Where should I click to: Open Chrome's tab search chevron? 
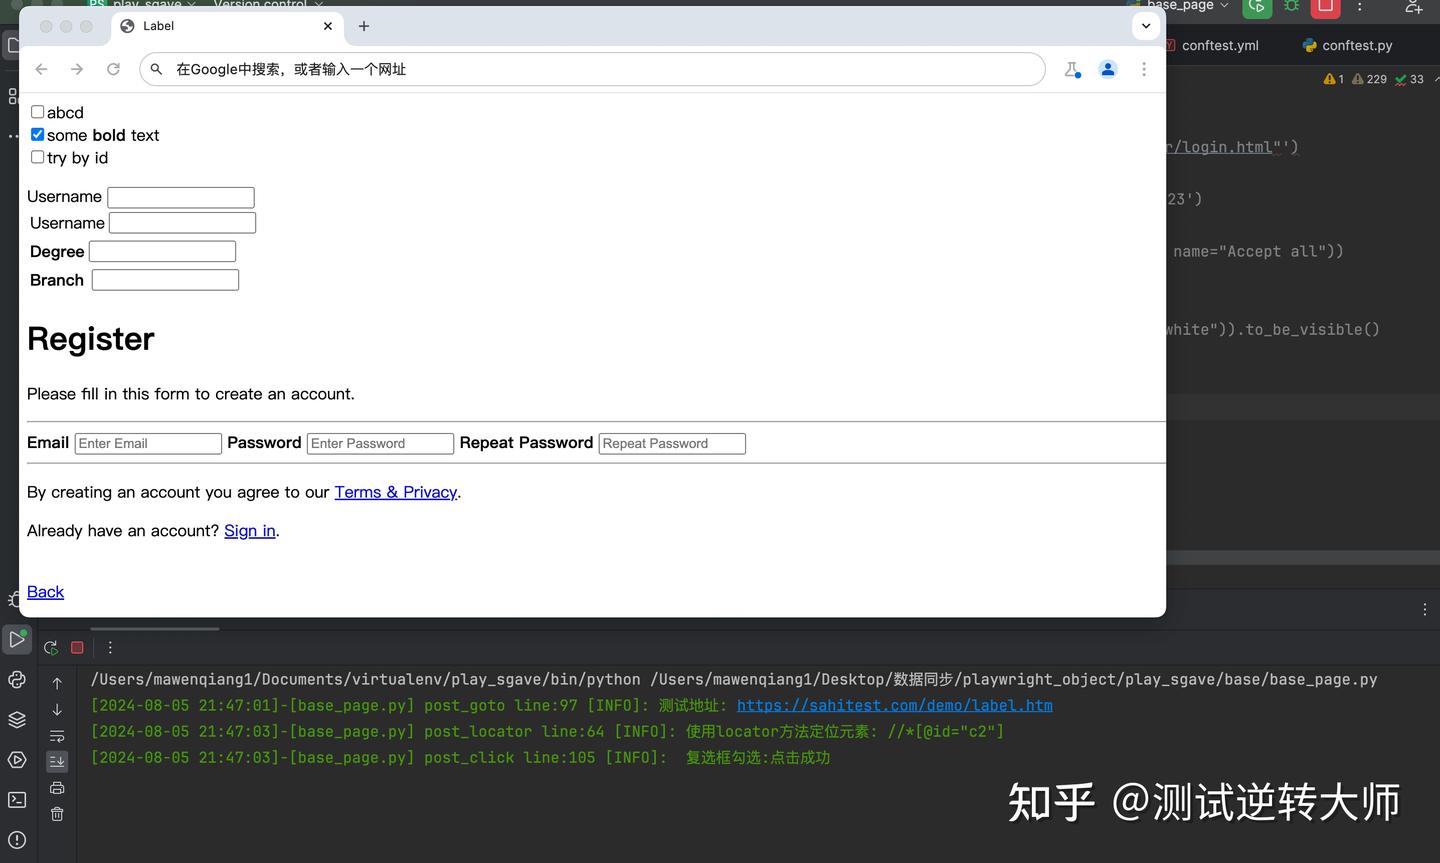pyautogui.click(x=1145, y=25)
